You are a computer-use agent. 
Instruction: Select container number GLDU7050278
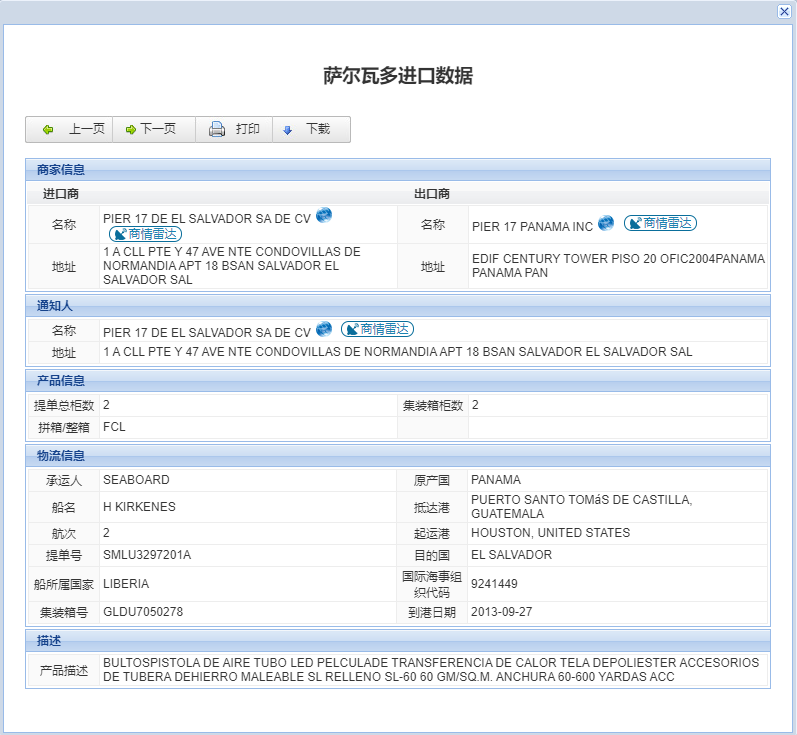(143, 611)
